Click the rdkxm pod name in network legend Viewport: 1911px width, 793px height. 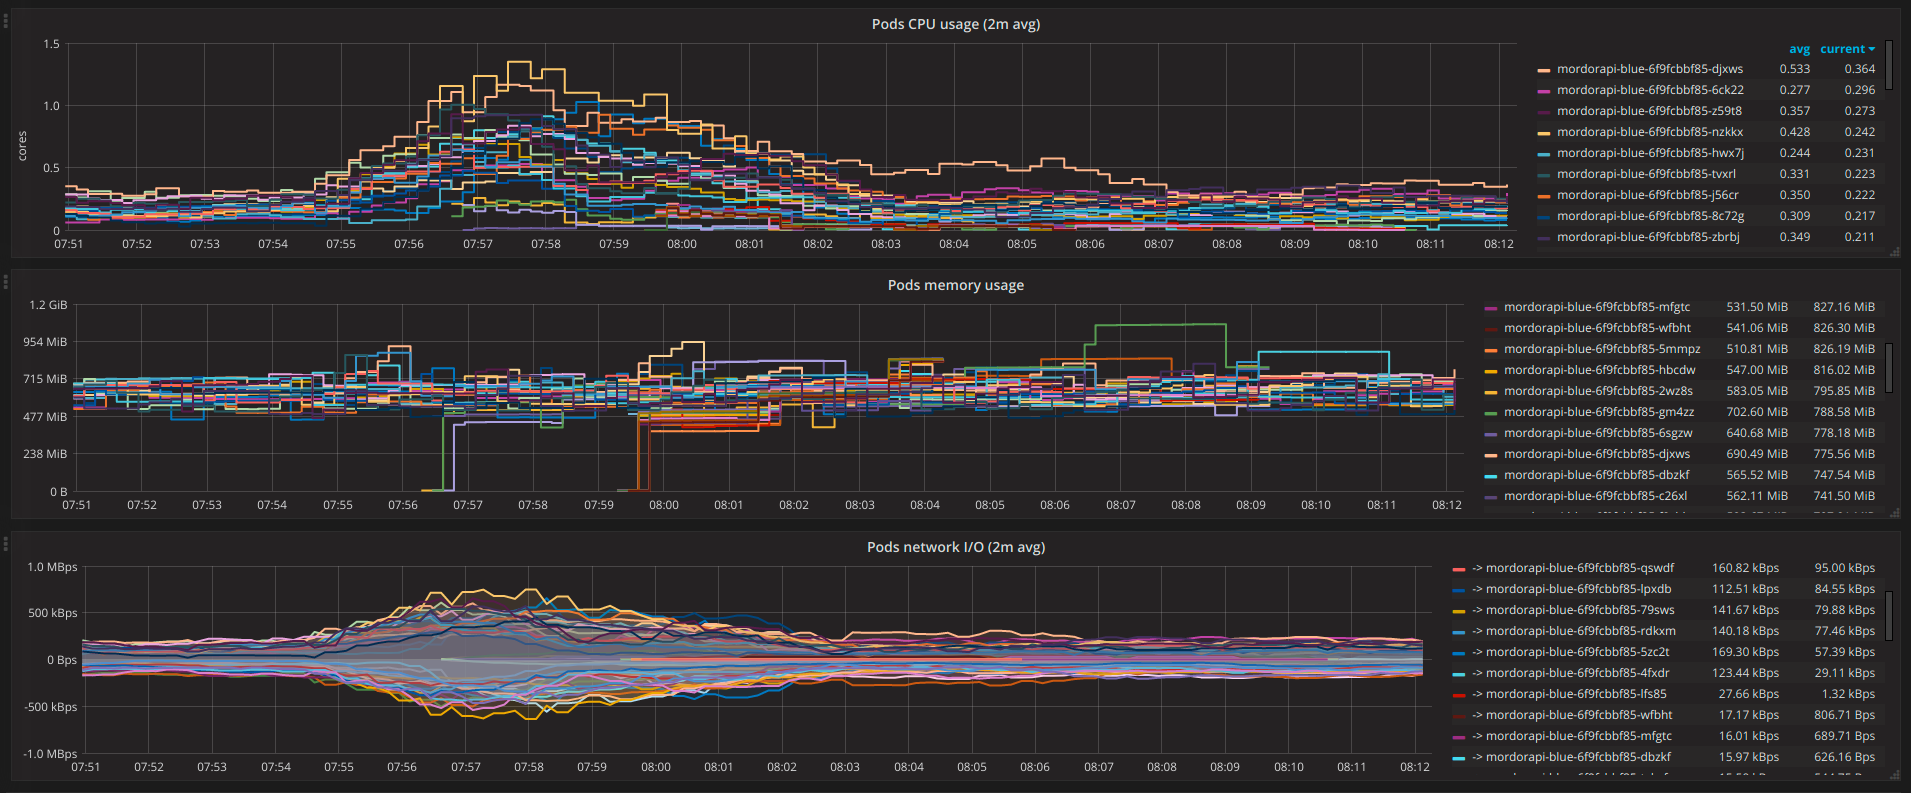click(x=1580, y=631)
